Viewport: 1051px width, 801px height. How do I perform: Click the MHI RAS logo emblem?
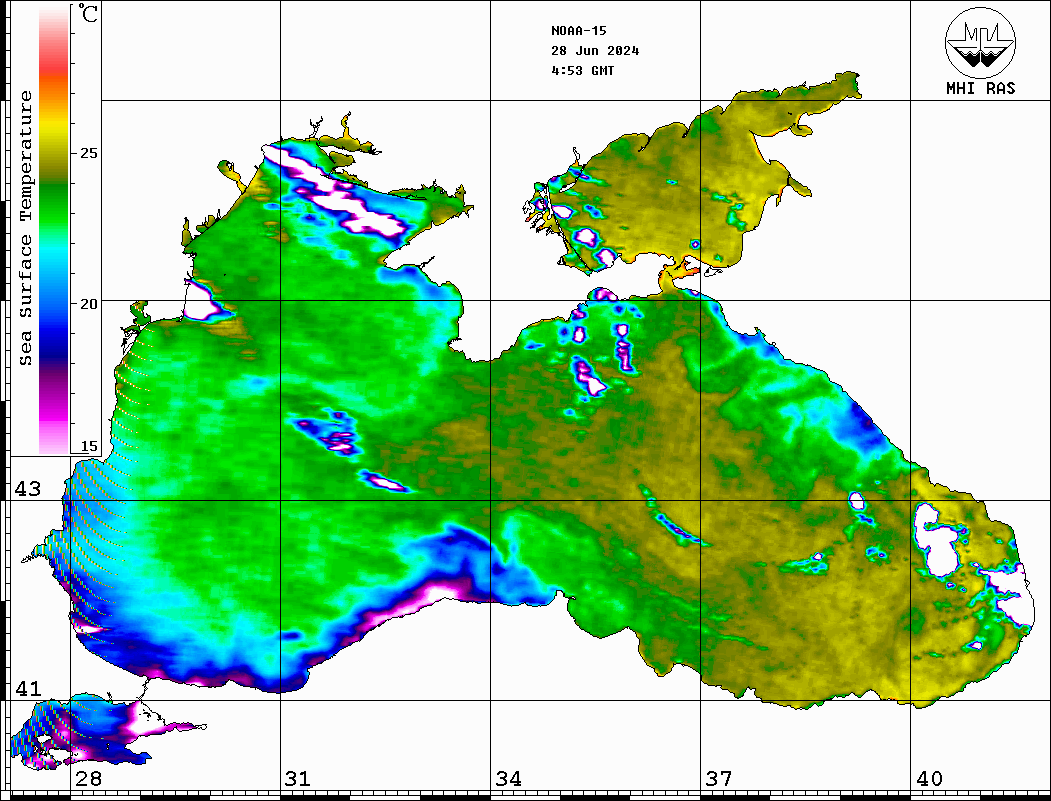(x=980, y=42)
